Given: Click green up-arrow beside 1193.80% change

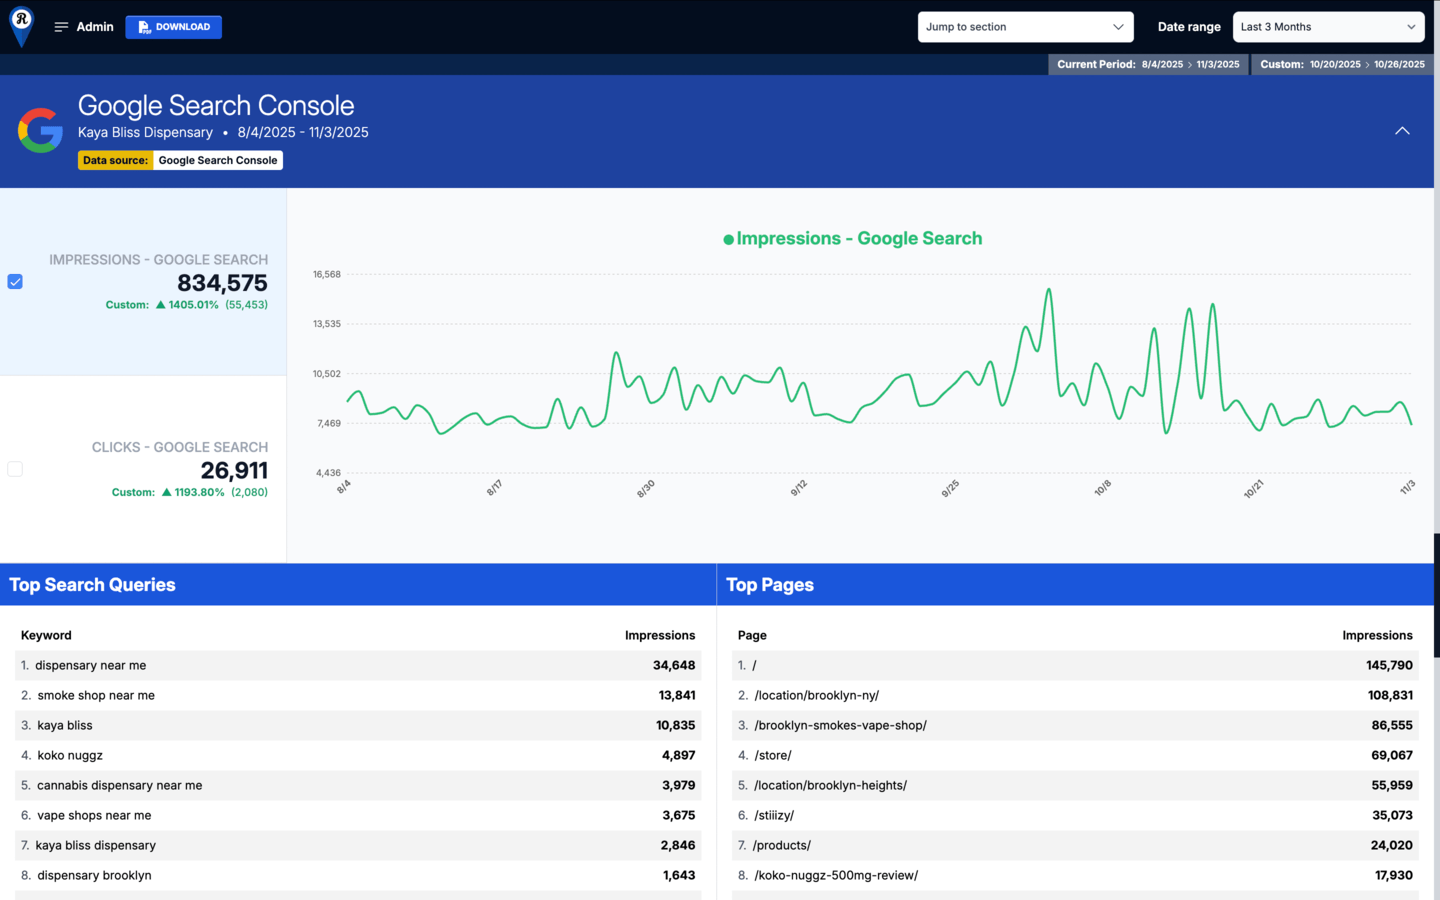Looking at the screenshot, I should [166, 492].
